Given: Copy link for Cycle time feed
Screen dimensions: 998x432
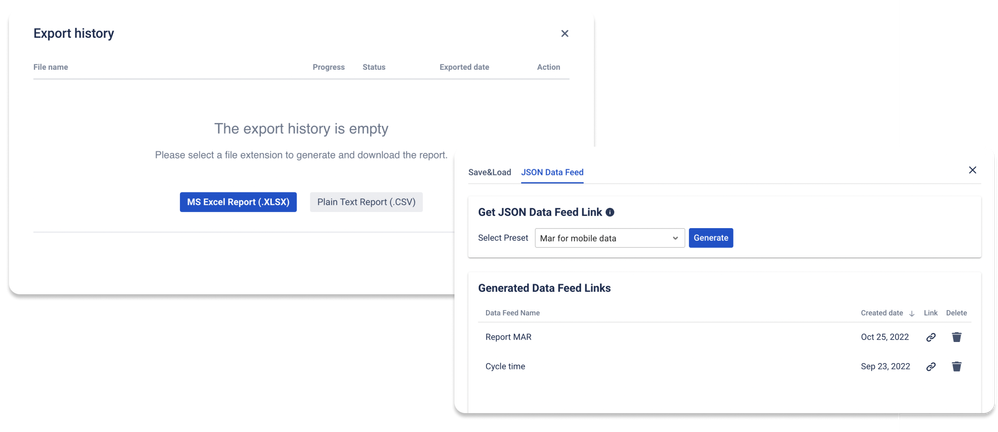Looking at the screenshot, I should click(x=931, y=366).
